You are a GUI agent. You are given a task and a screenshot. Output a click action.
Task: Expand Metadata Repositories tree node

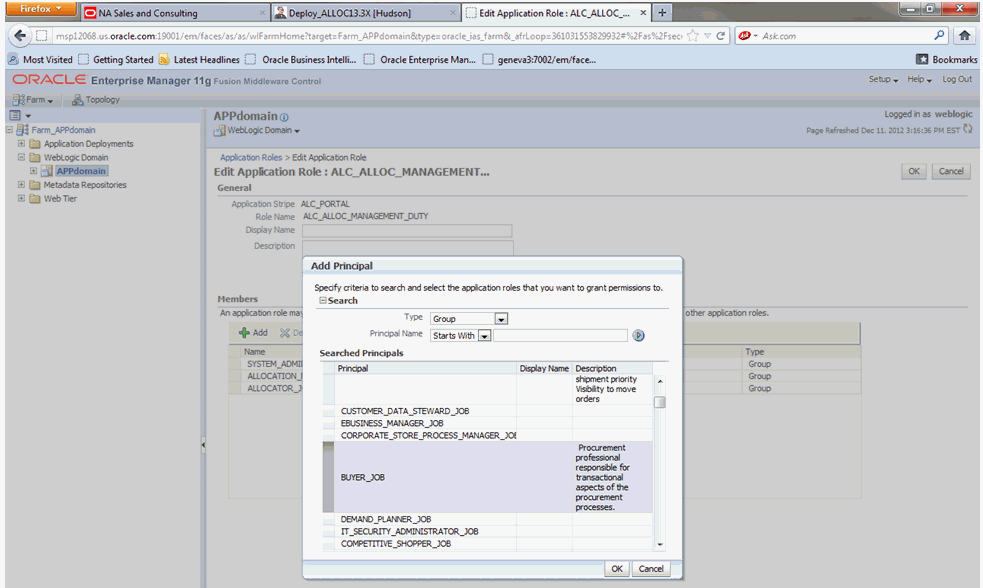click(21, 185)
